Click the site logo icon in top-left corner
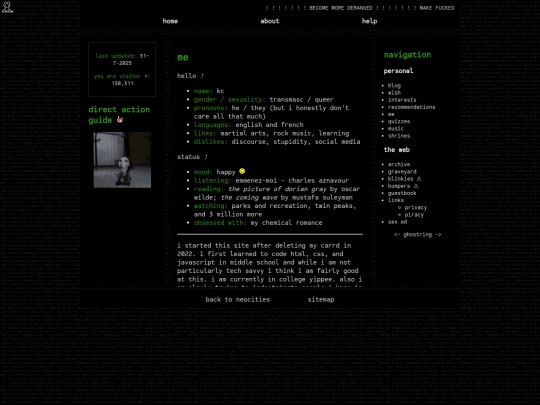Image resolution: width=540 pixels, height=405 pixels. pyautogui.click(x=7, y=7)
